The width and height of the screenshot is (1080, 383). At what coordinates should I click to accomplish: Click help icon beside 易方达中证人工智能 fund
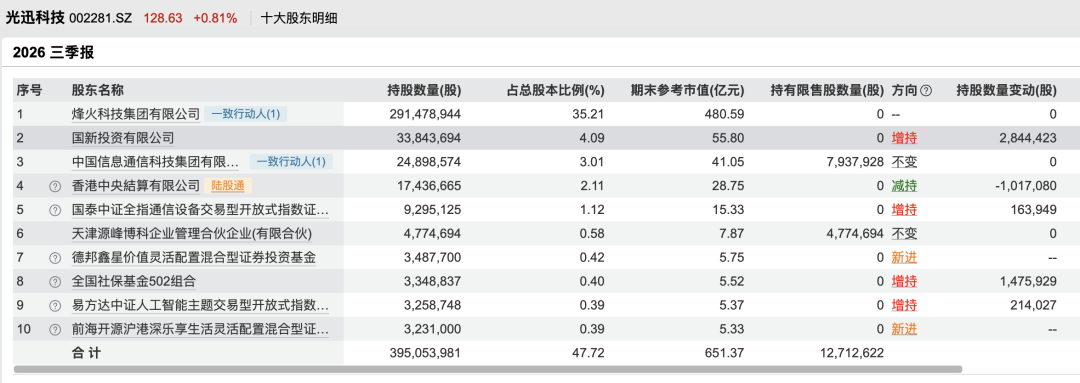click(55, 306)
